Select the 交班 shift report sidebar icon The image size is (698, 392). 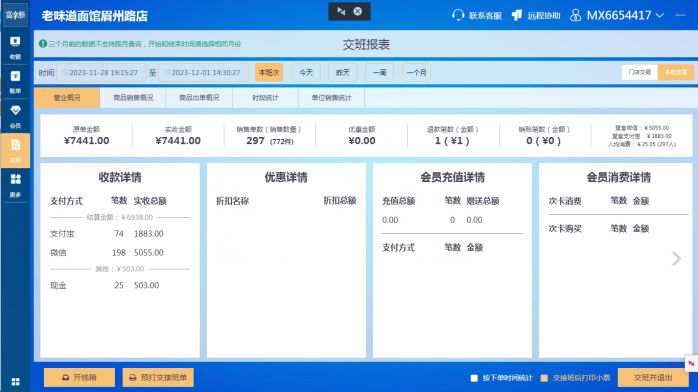[x=15, y=150]
